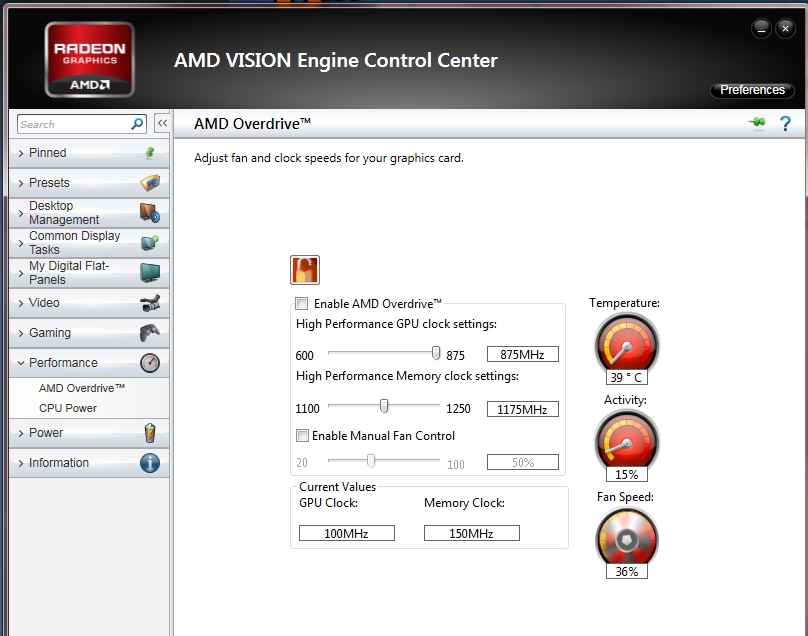The image size is (808, 636).
Task: Click the AMD Overdrive™ page heading
Action: coord(252,124)
